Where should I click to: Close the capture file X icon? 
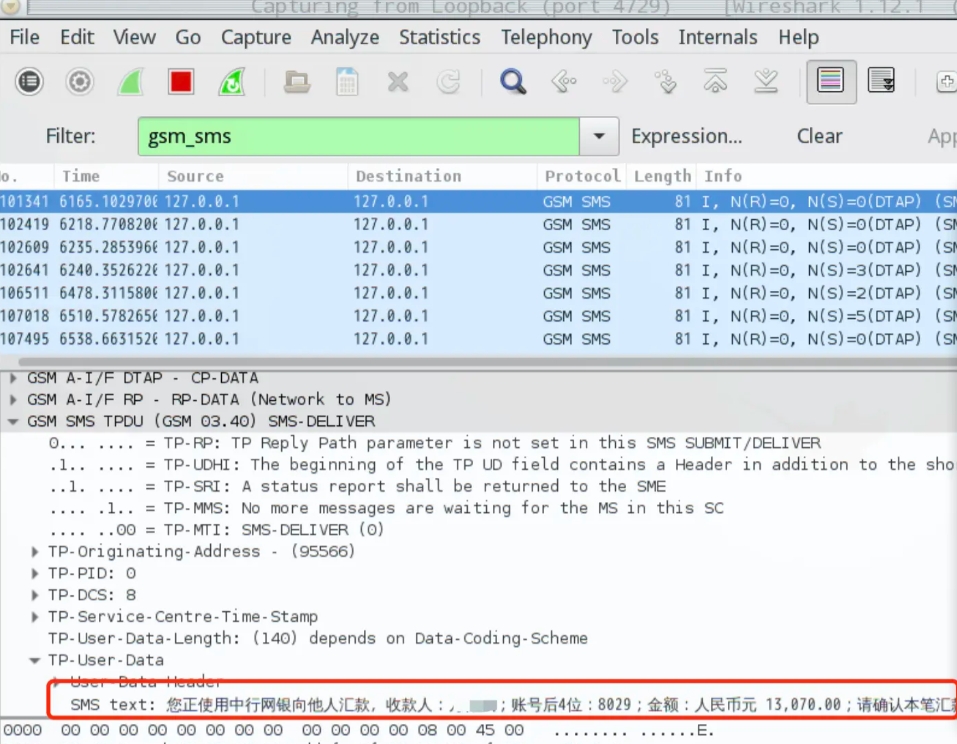[398, 81]
